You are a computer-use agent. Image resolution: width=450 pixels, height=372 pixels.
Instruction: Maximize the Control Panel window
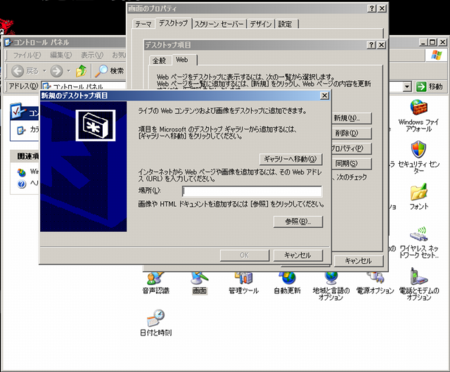point(432,42)
